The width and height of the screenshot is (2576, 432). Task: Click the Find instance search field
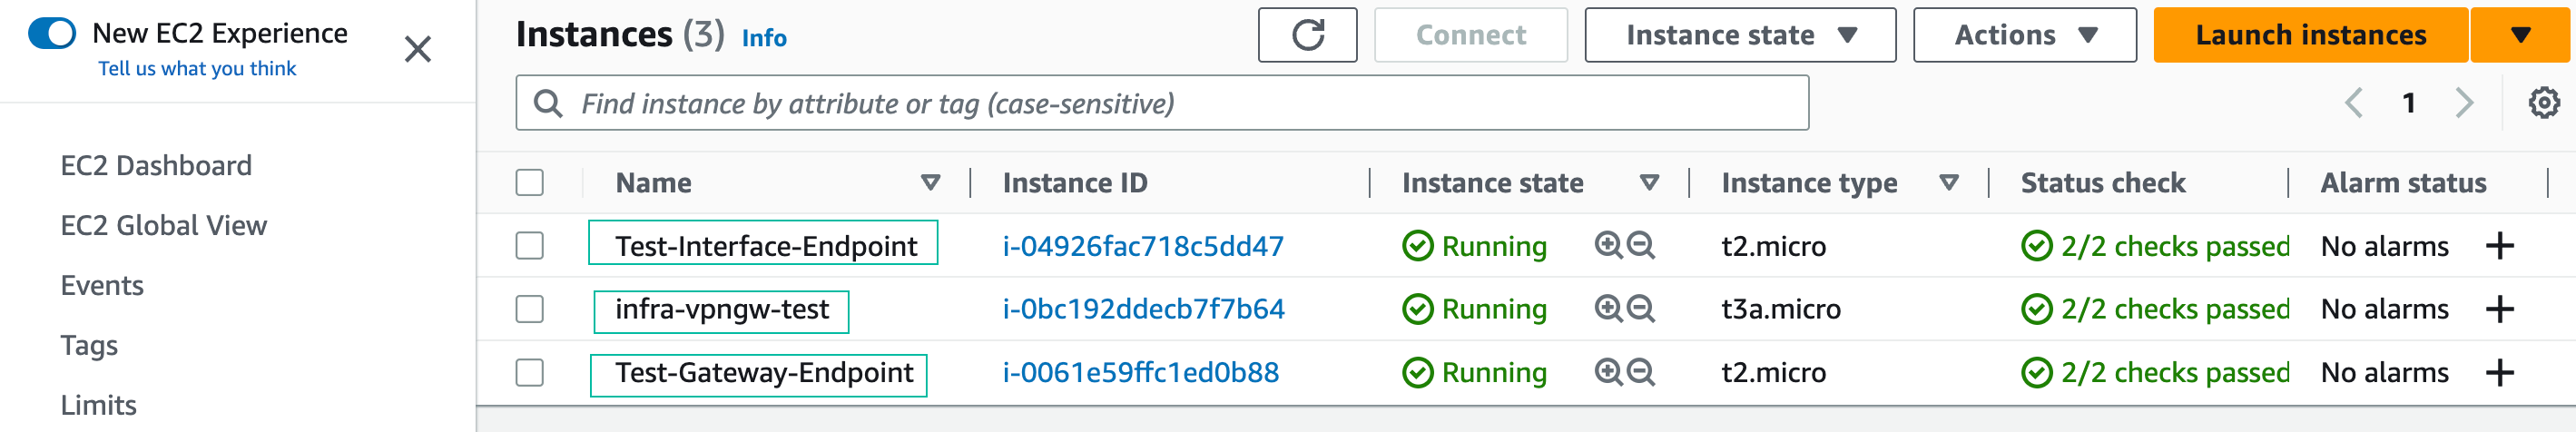1160,103
